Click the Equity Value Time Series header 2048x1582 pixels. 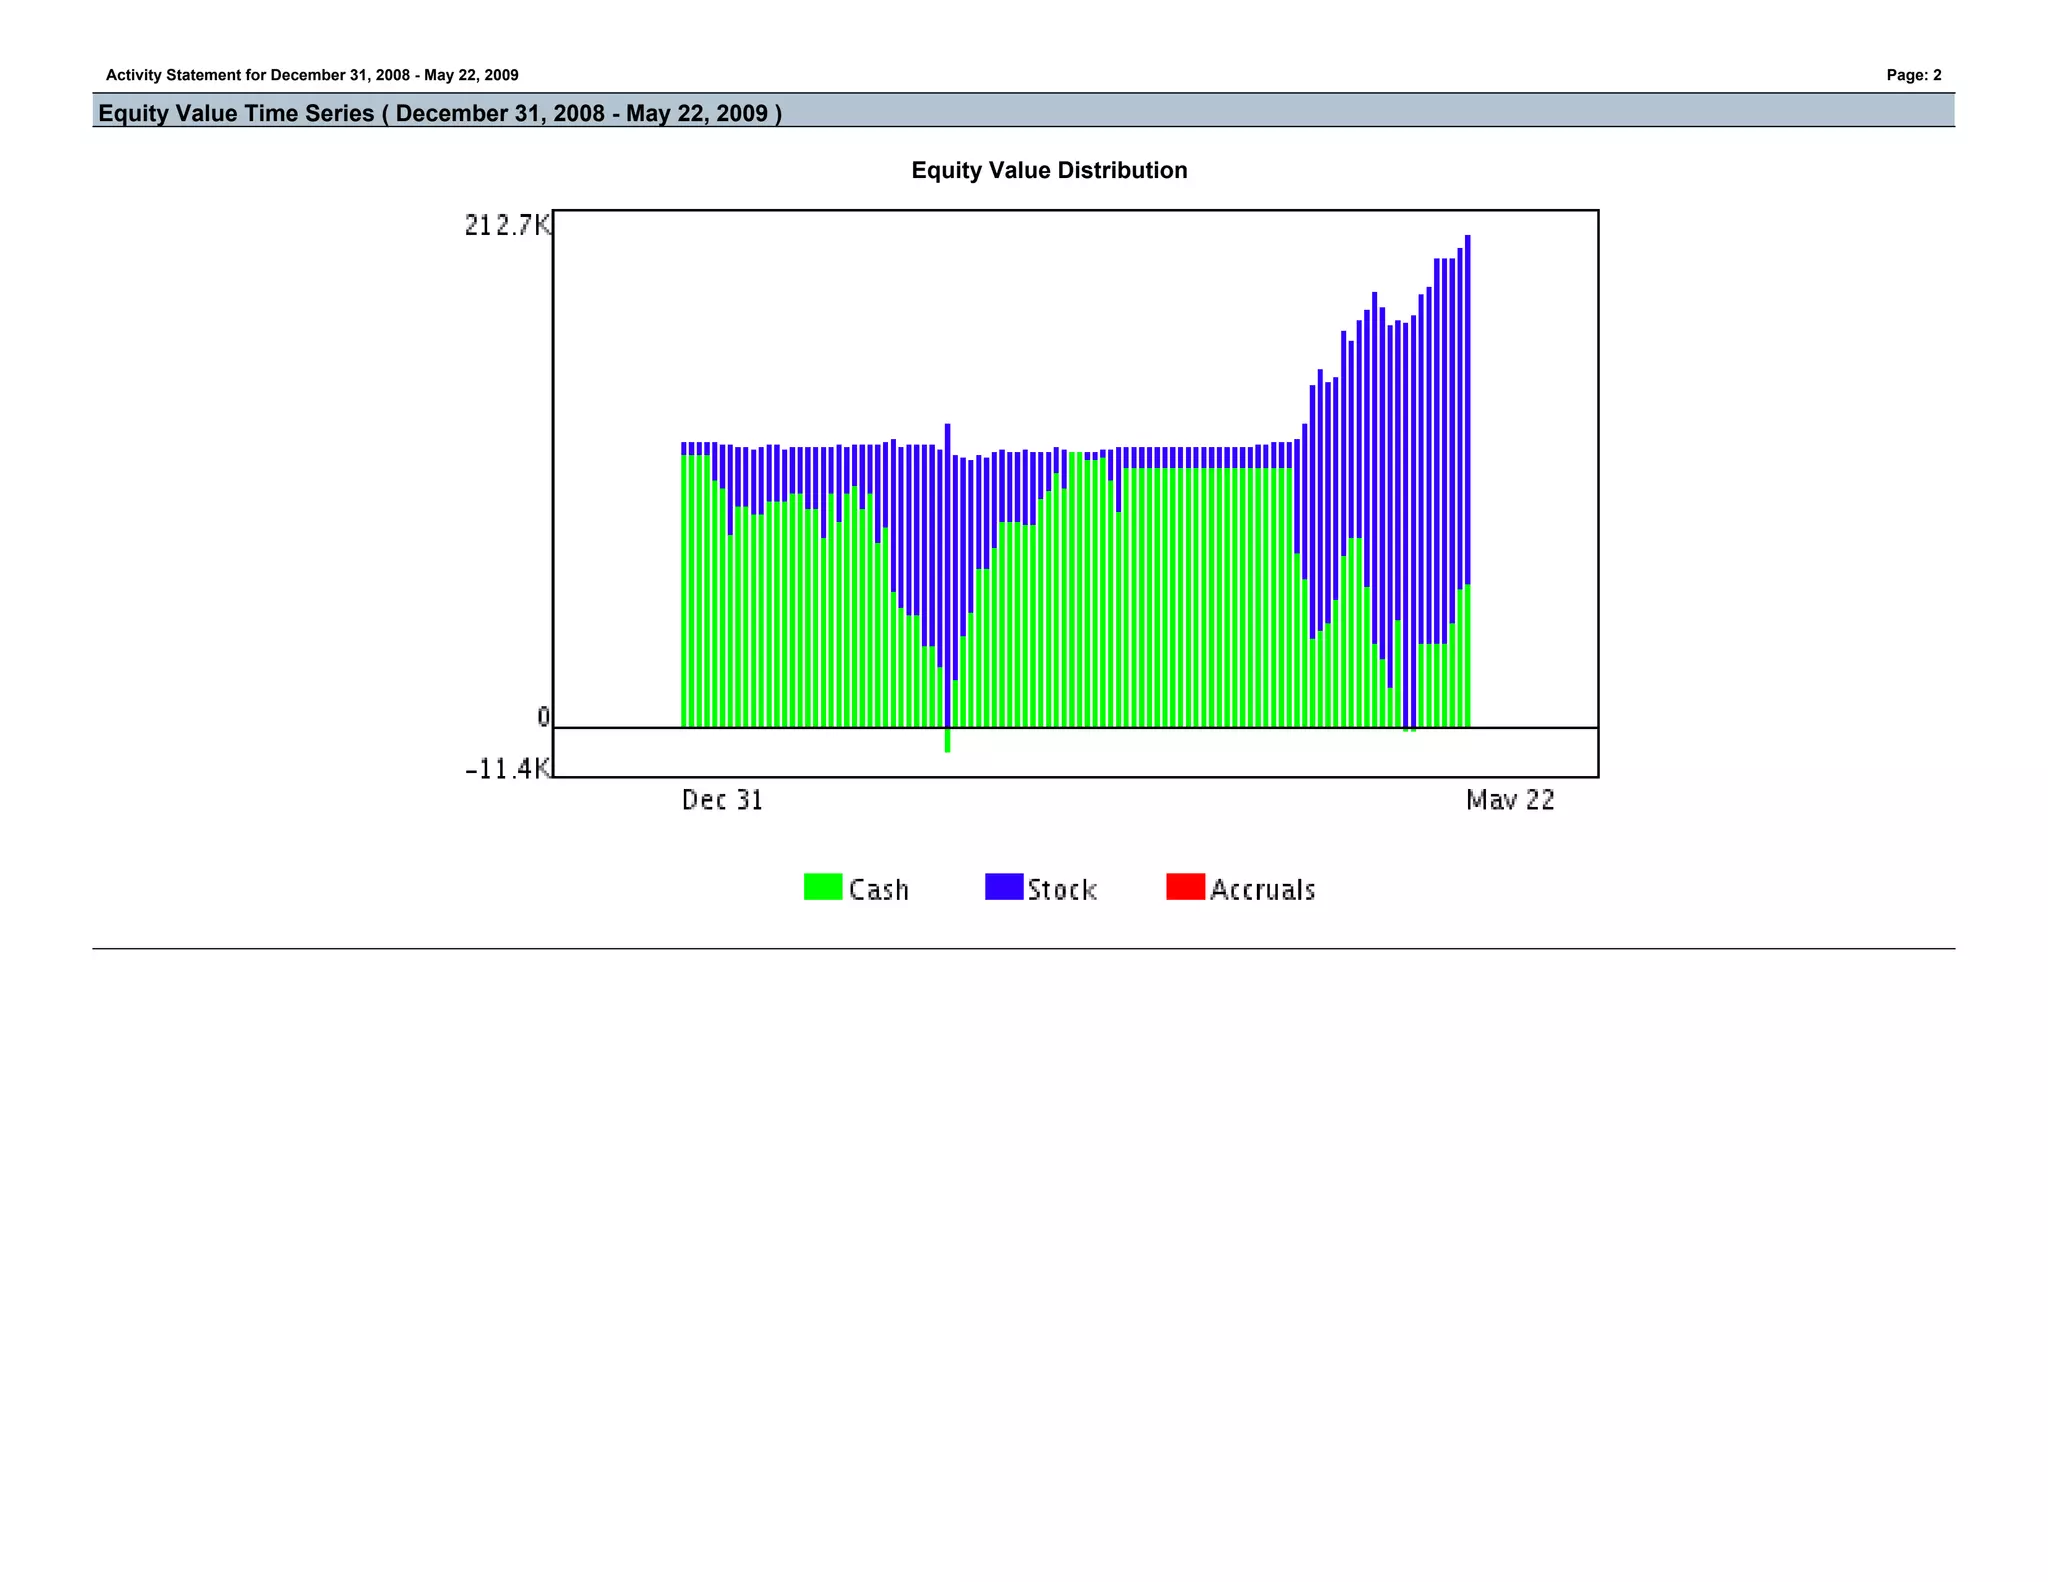tap(440, 113)
